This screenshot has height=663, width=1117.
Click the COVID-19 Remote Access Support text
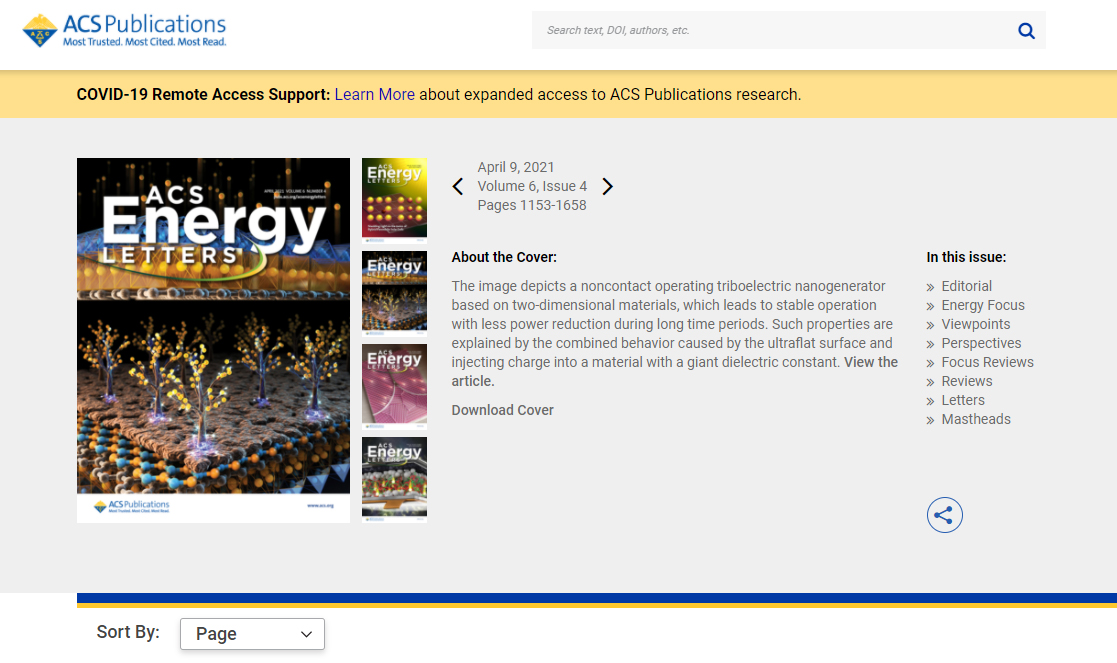point(203,95)
